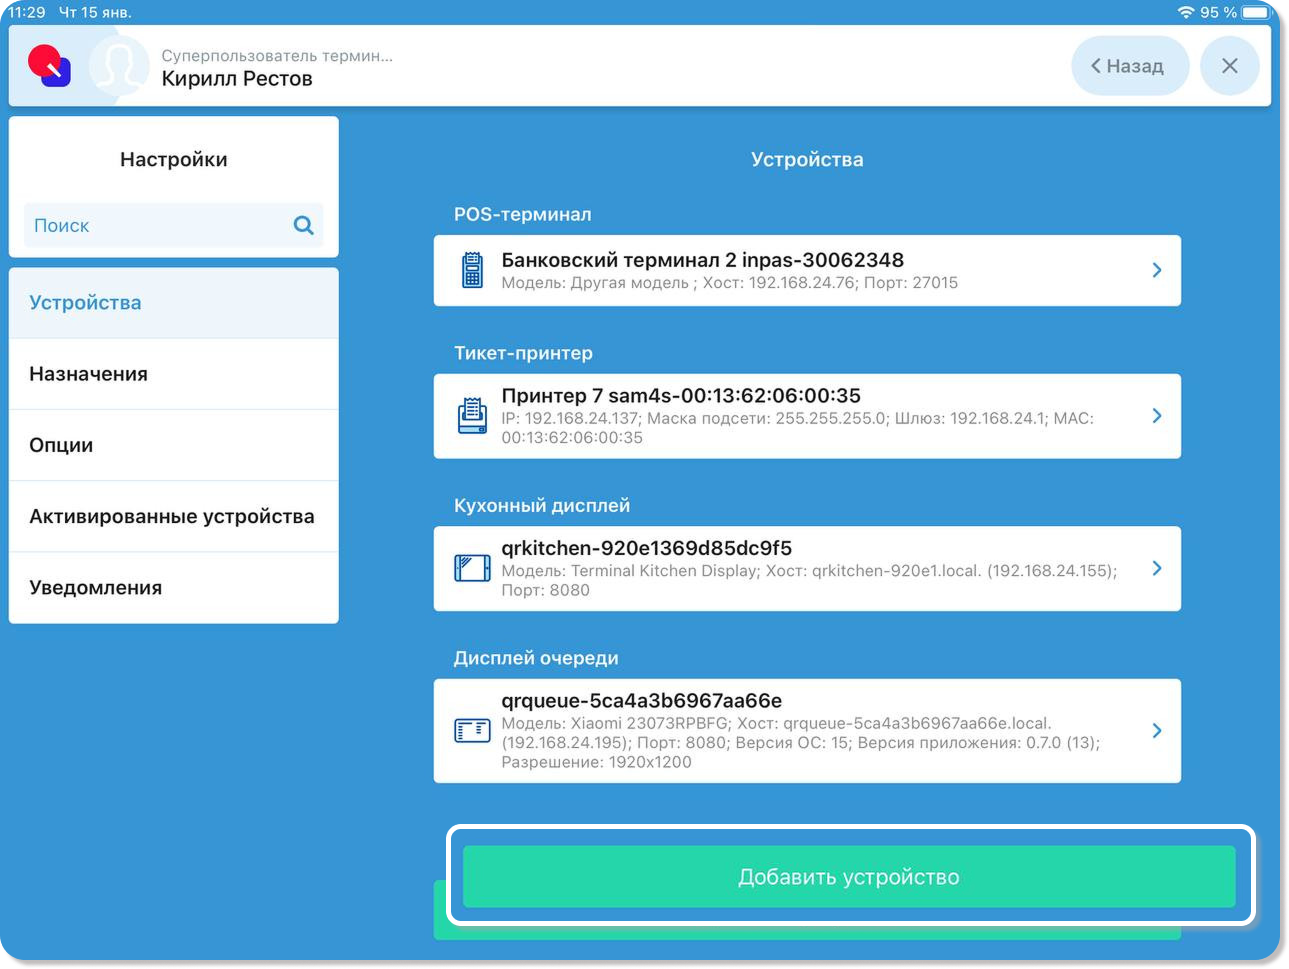Open the Опции settings section
This screenshot has height=969, width=1289.
click(173, 445)
